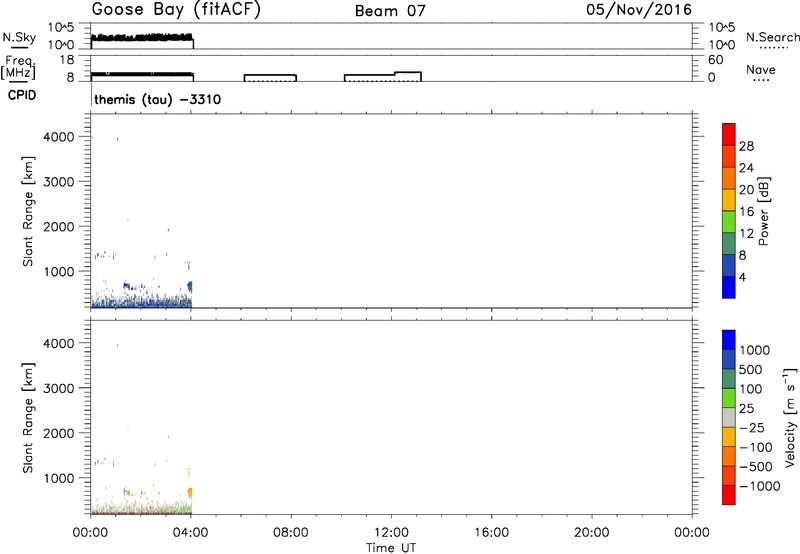Click the '4' label on Power colorbar

point(742,277)
